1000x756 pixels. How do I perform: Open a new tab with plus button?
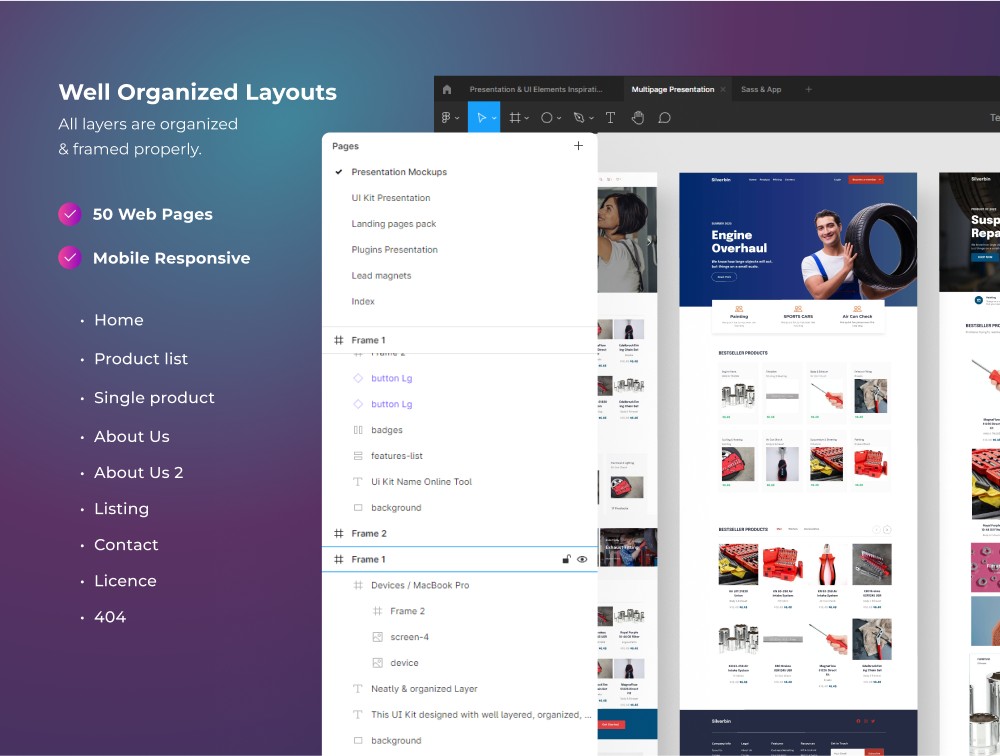point(809,89)
